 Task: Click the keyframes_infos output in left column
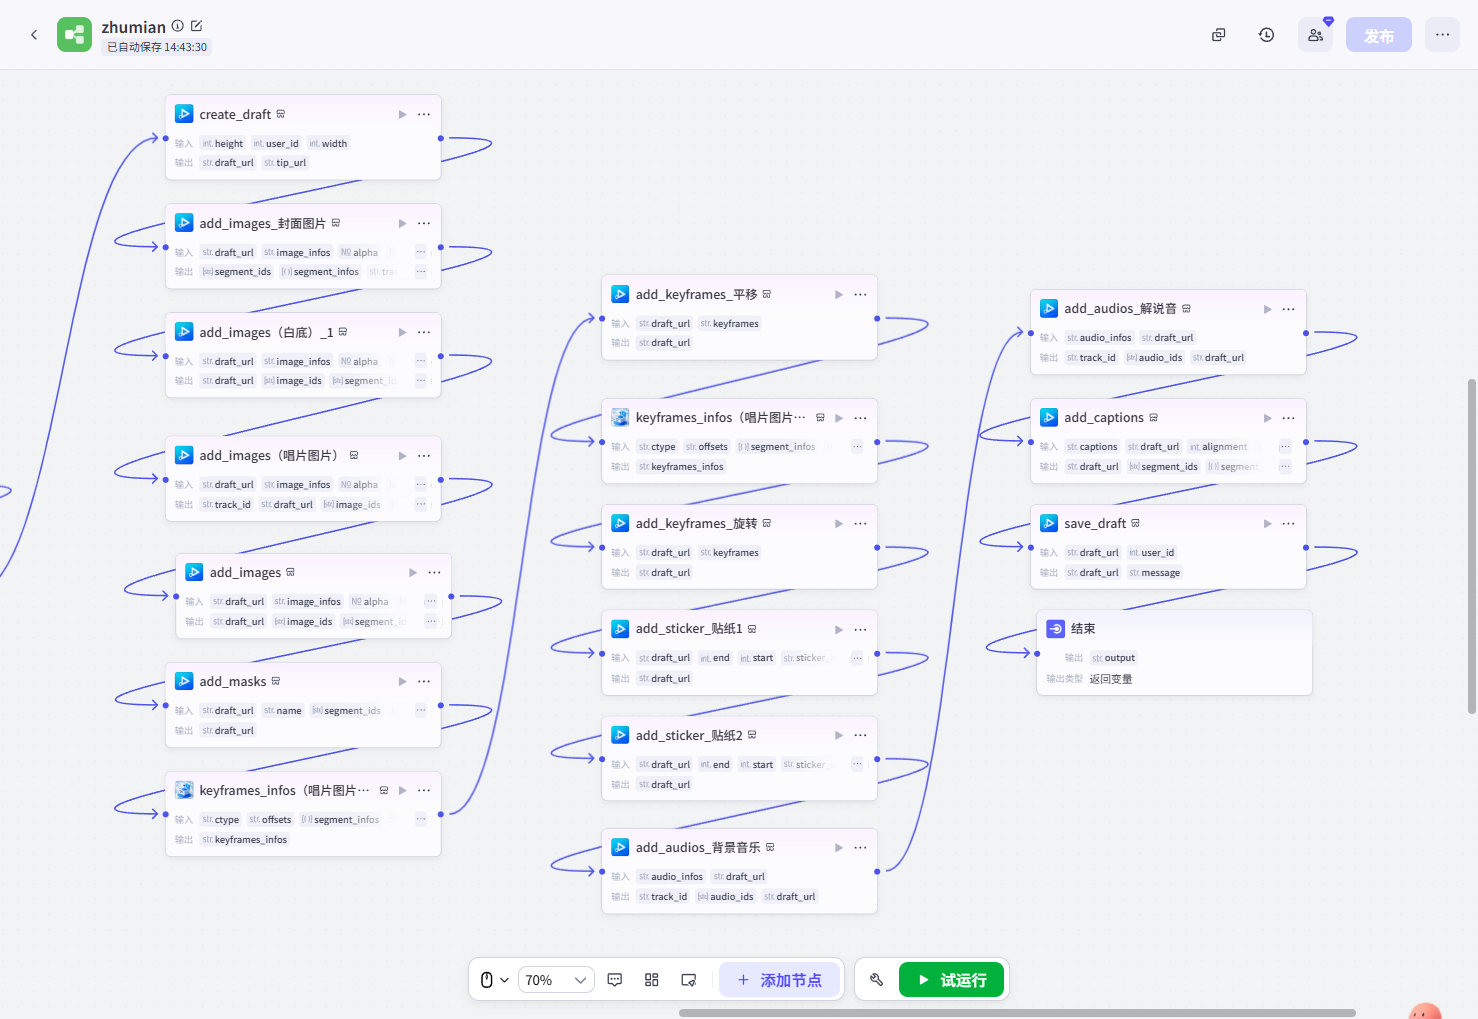click(x=245, y=840)
